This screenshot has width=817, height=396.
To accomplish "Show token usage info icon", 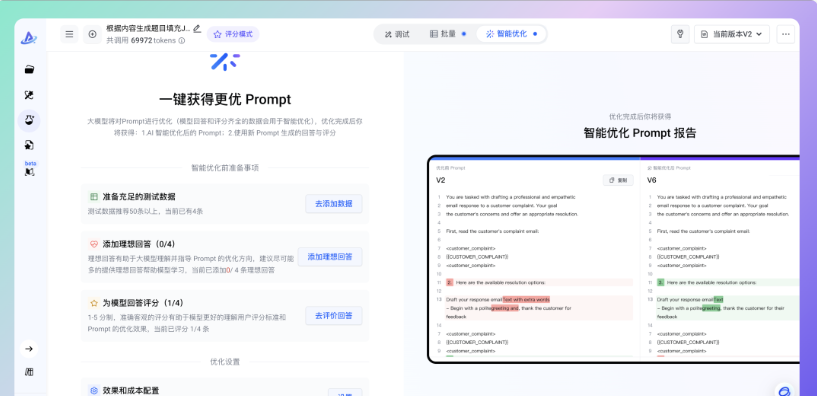I will (182, 41).
